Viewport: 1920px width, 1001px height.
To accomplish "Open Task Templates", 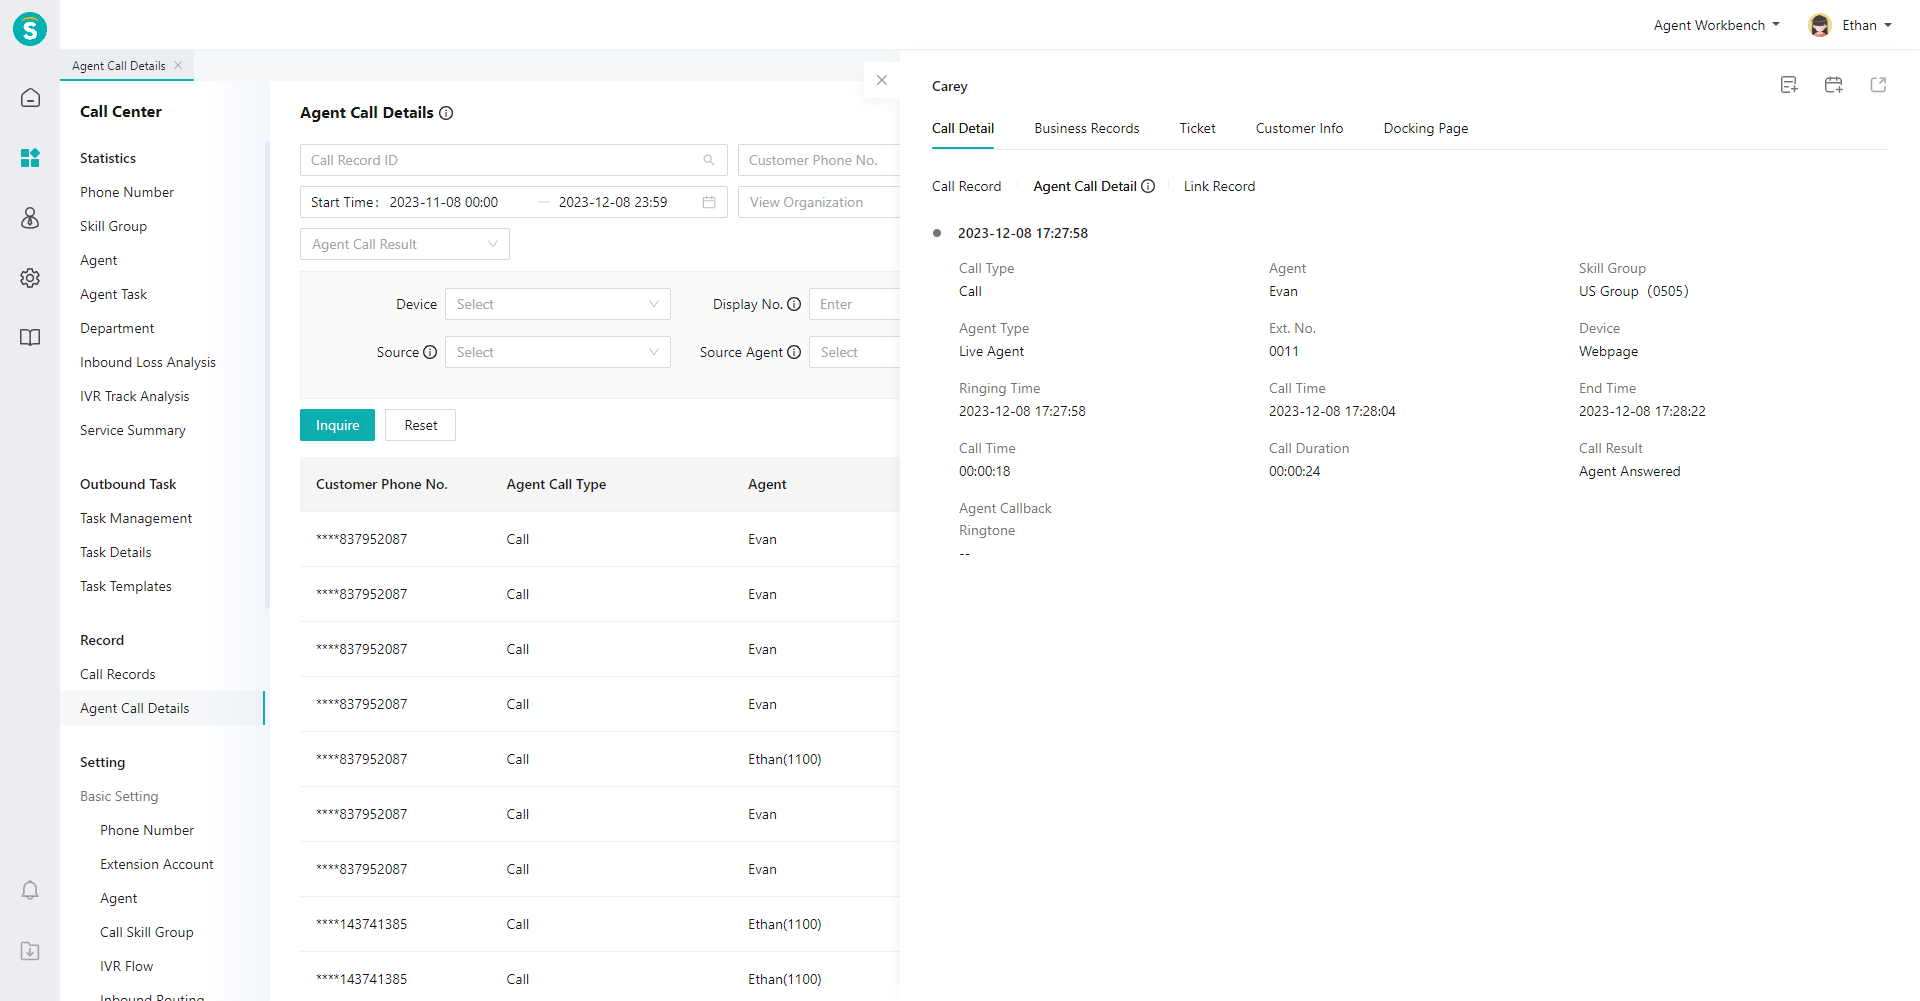I will pyautogui.click(x=126, y=586).
